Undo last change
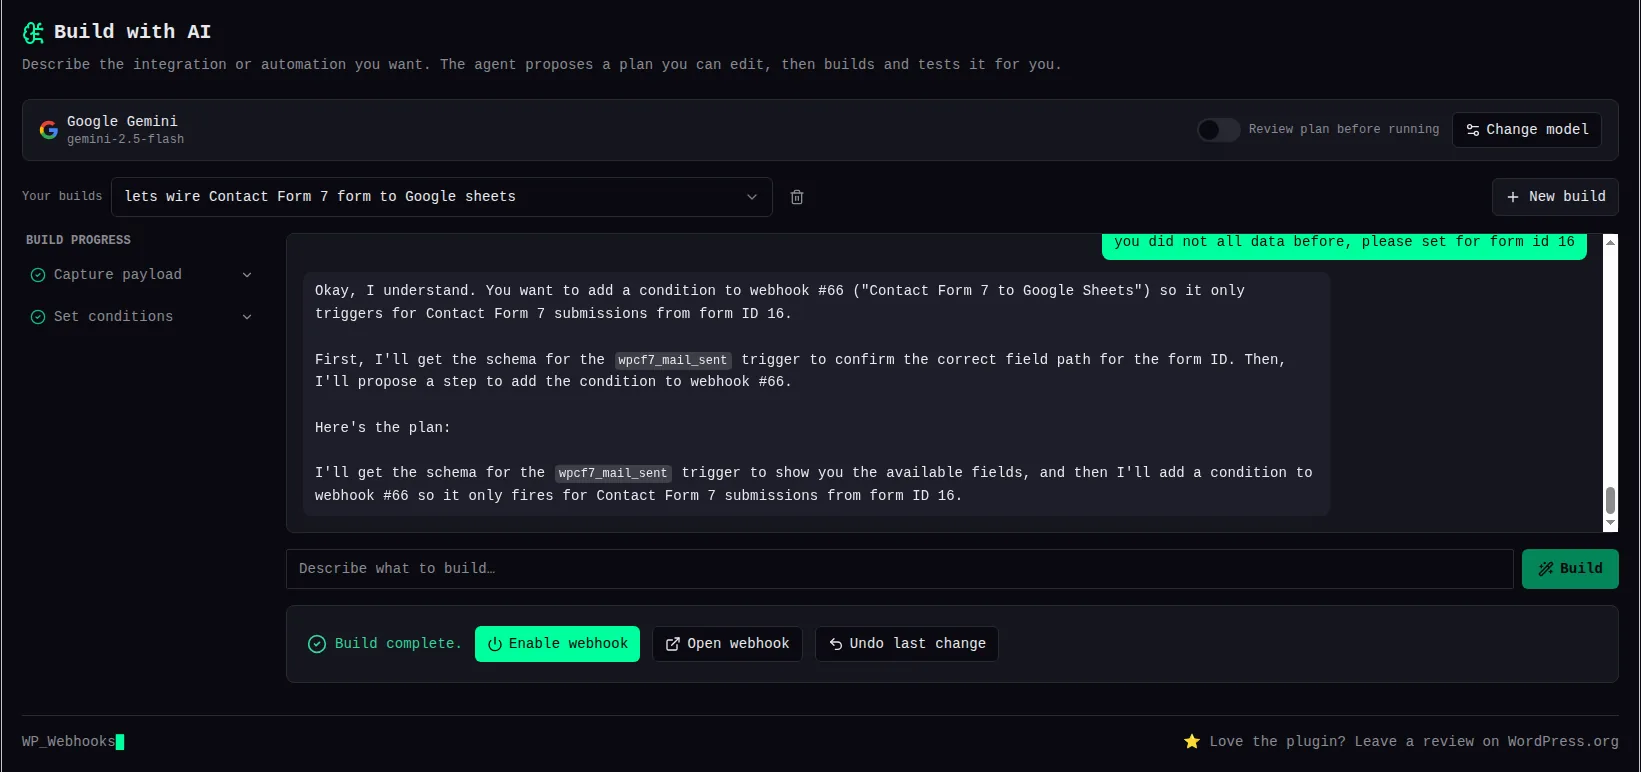This screenshot has height=772, width=1641. (907, 644)
